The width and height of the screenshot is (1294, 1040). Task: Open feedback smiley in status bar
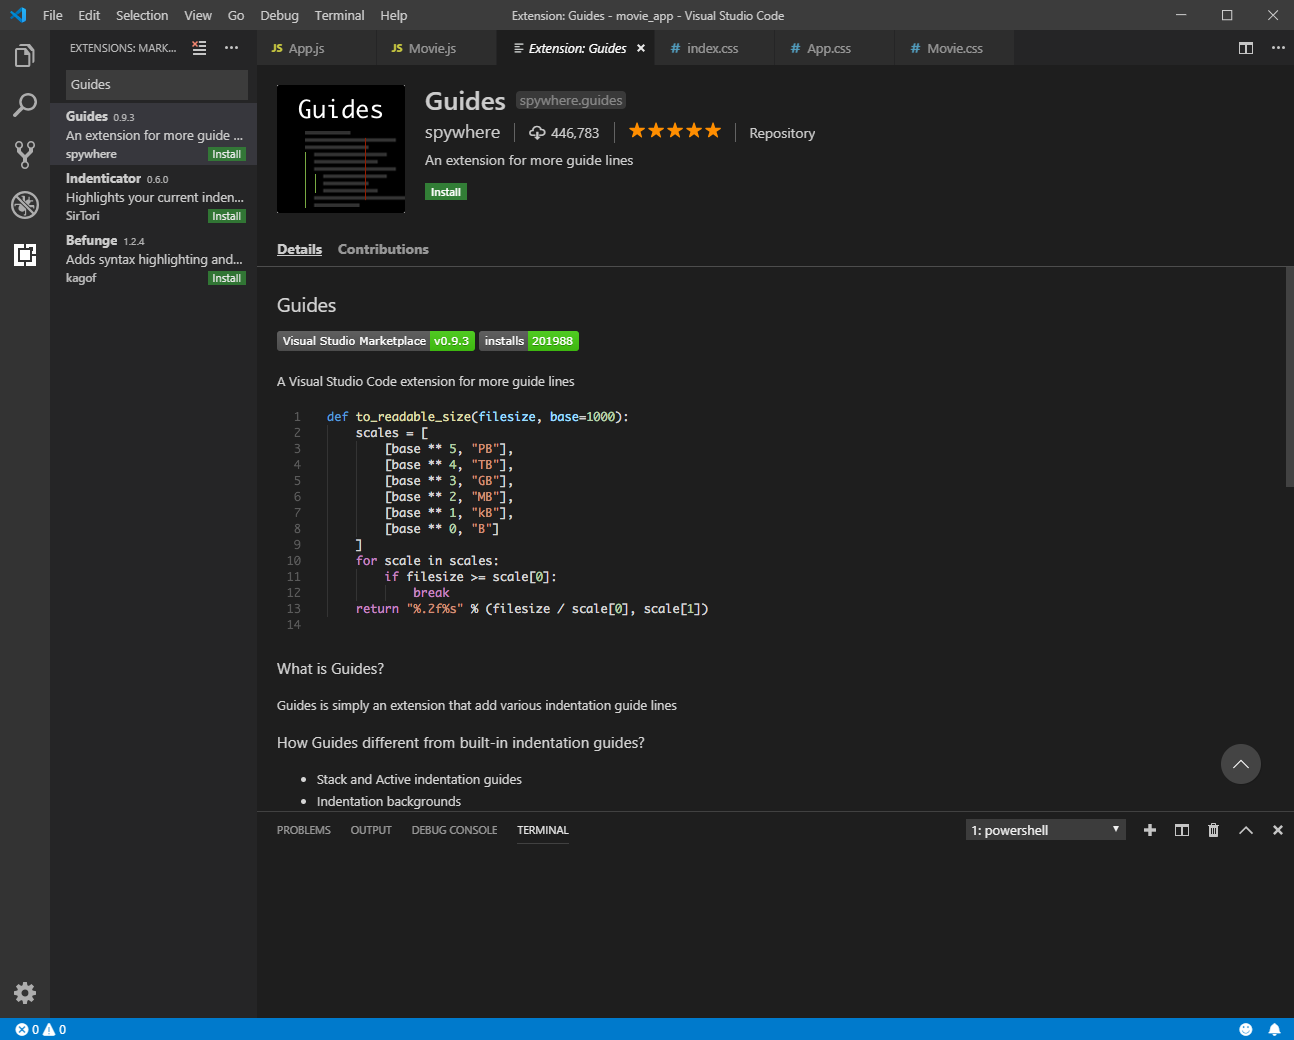pos(1246,1029)
